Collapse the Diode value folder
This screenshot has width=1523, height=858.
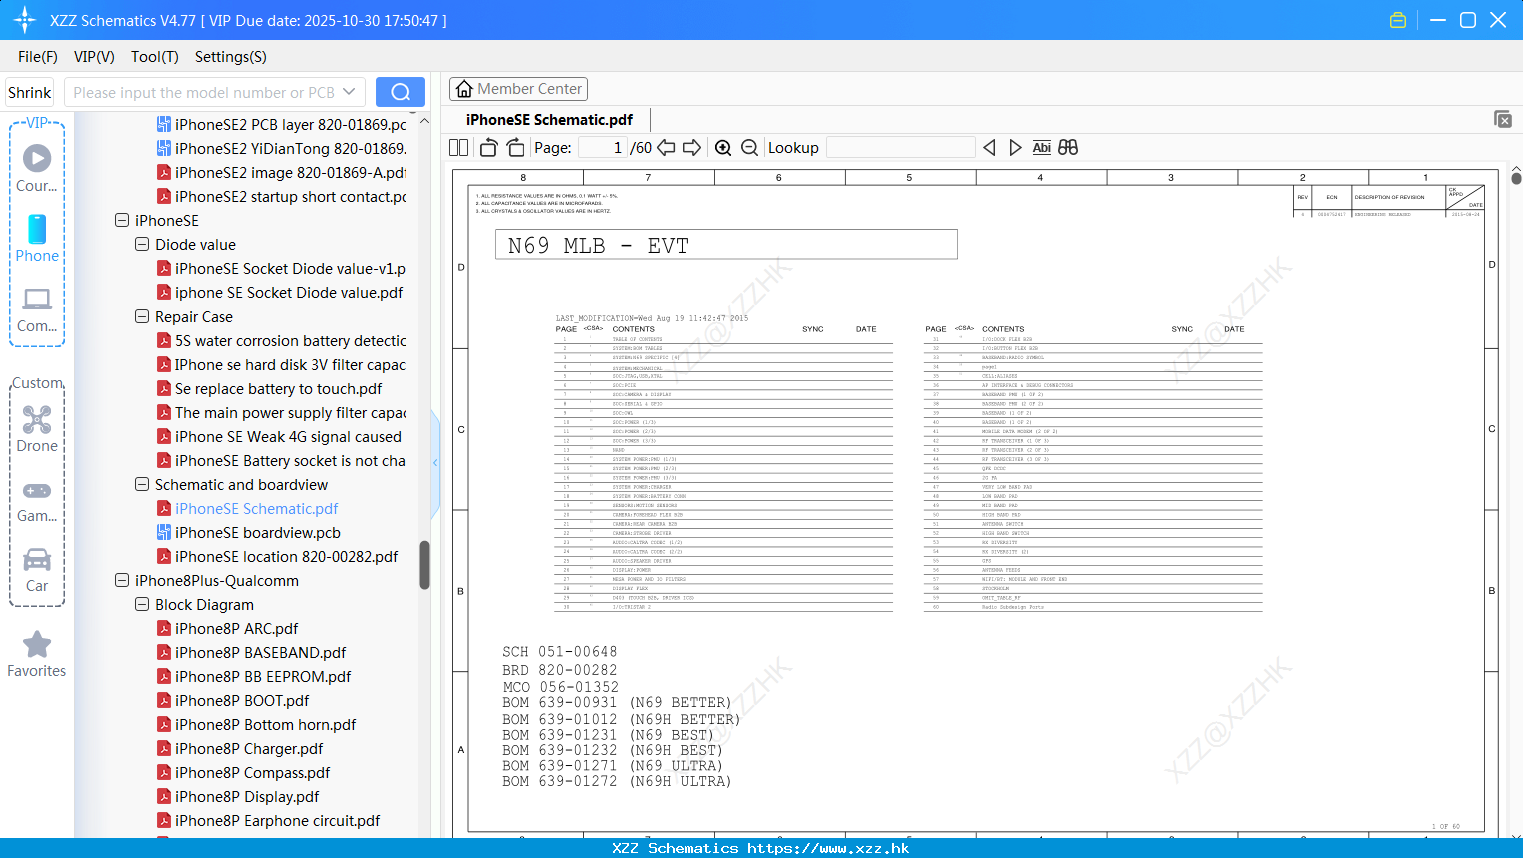[x=142, y=244]
